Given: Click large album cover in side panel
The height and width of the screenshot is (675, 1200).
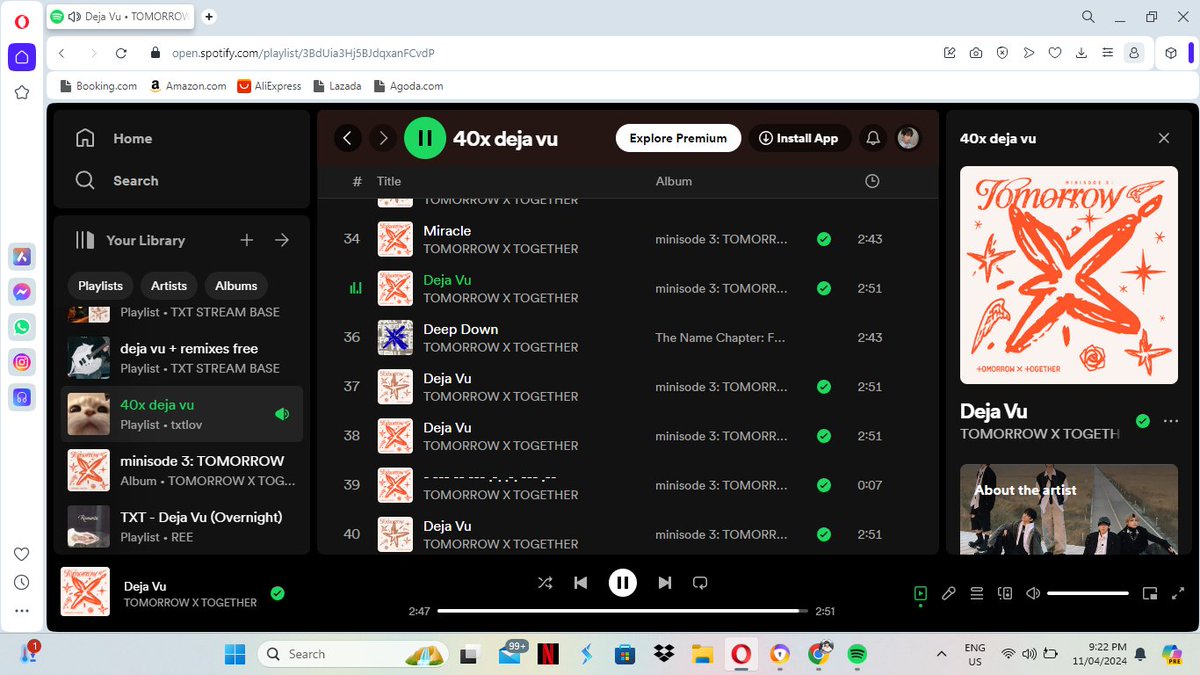Looking at the screenshot, I should tap(1069, 274).
